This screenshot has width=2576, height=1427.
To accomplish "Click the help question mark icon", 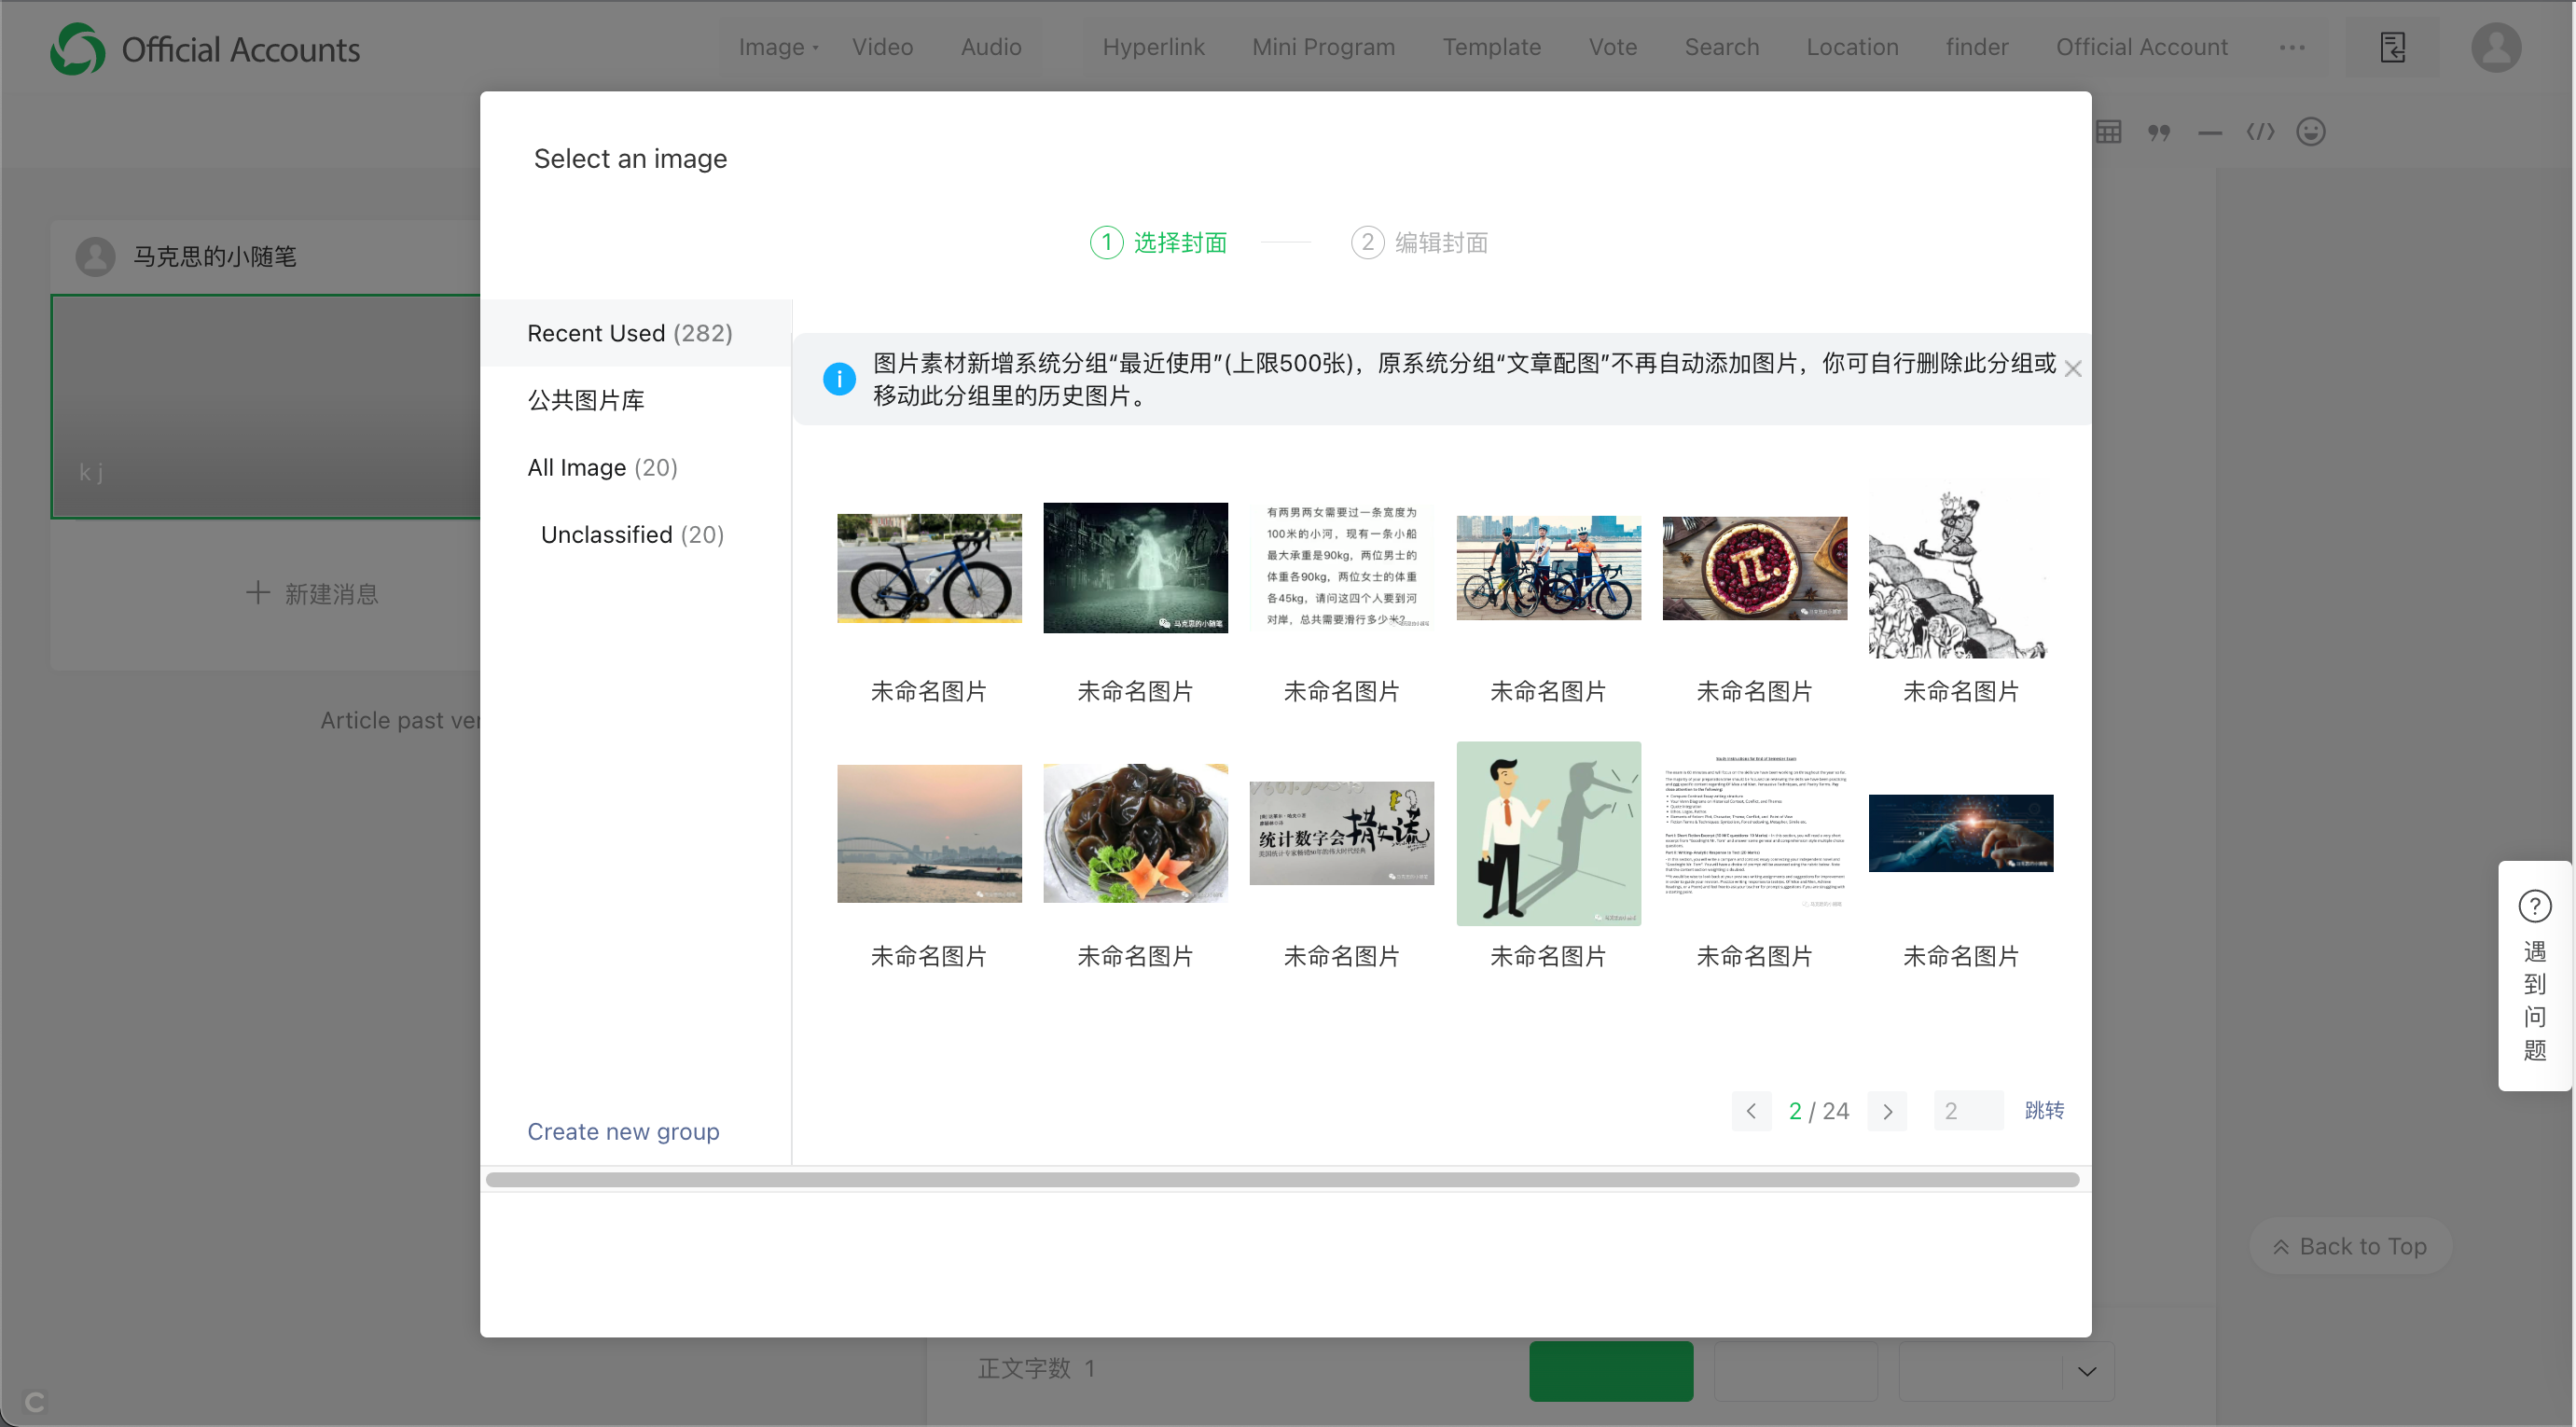I will (x=2534, y=906).
